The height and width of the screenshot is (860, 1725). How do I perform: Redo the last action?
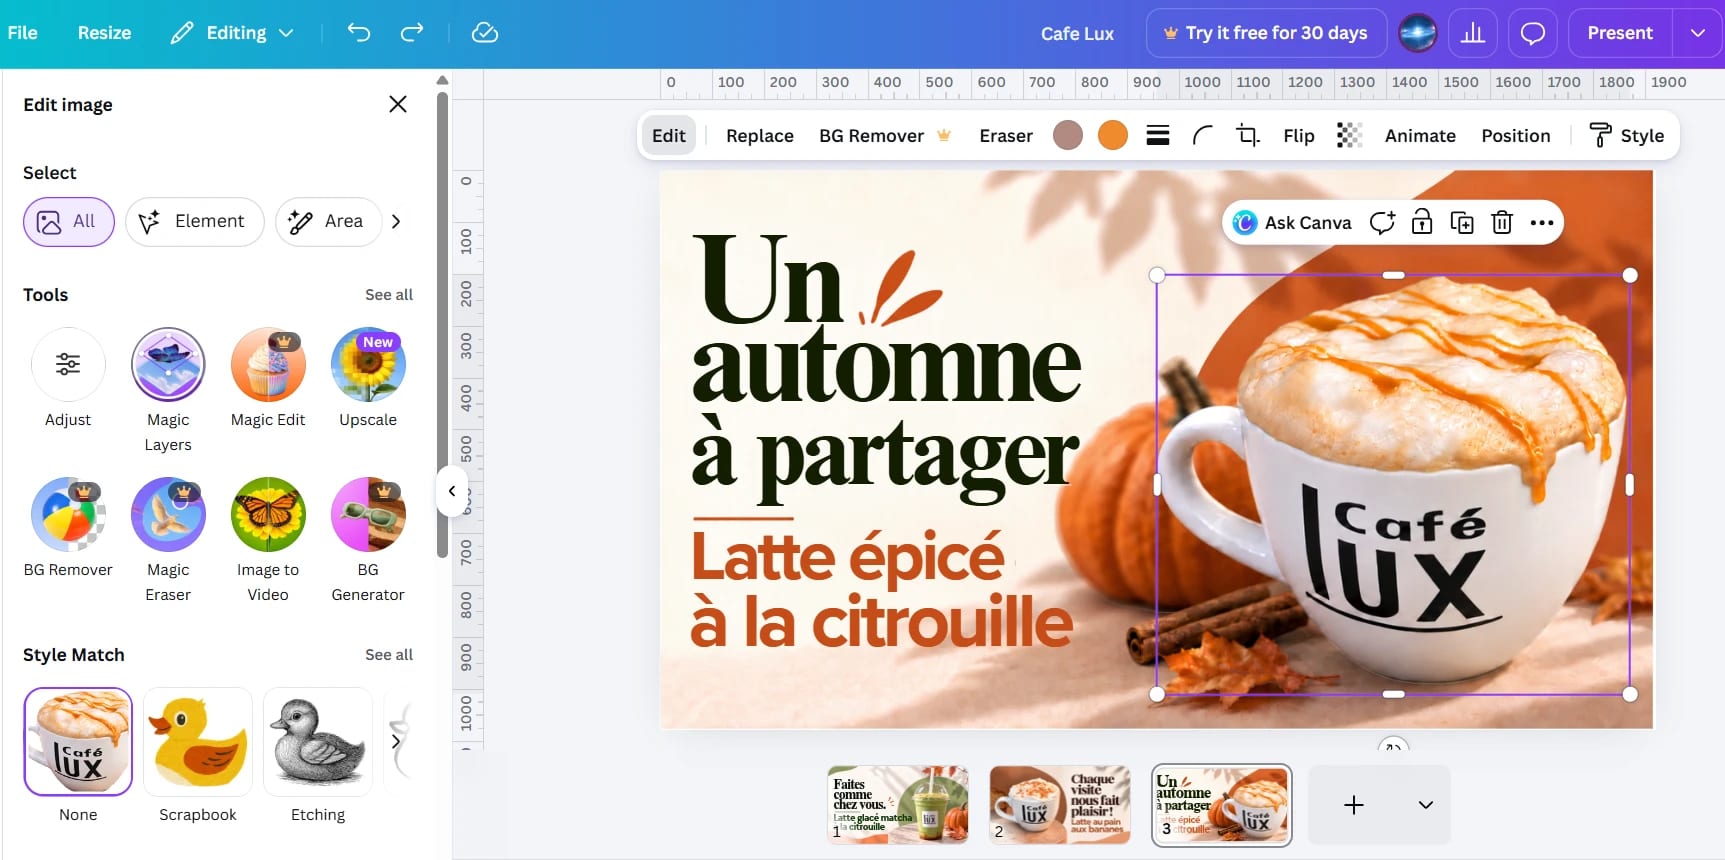(x=412, y=33)
